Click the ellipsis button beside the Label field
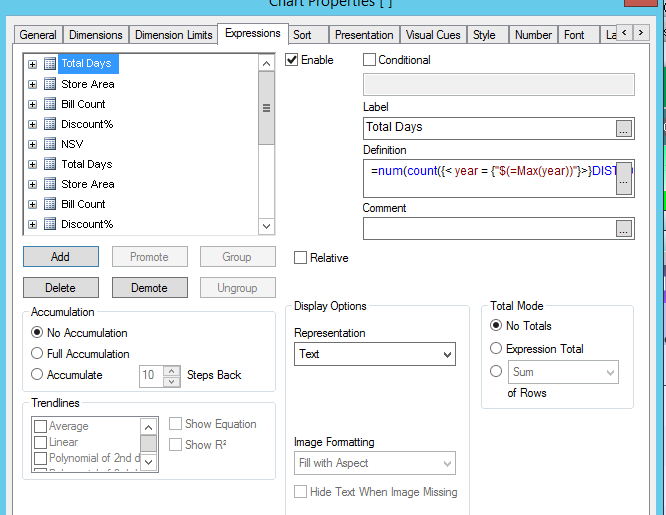 pyautogui.click(x=624, y=128)
